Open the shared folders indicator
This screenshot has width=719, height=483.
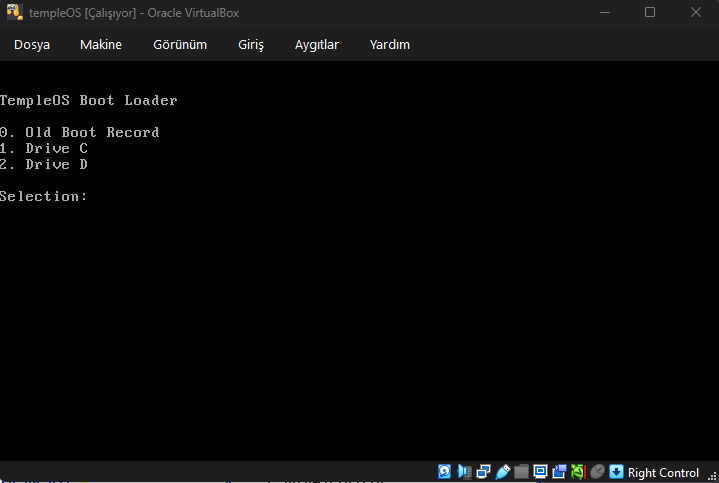pos(521,472)
